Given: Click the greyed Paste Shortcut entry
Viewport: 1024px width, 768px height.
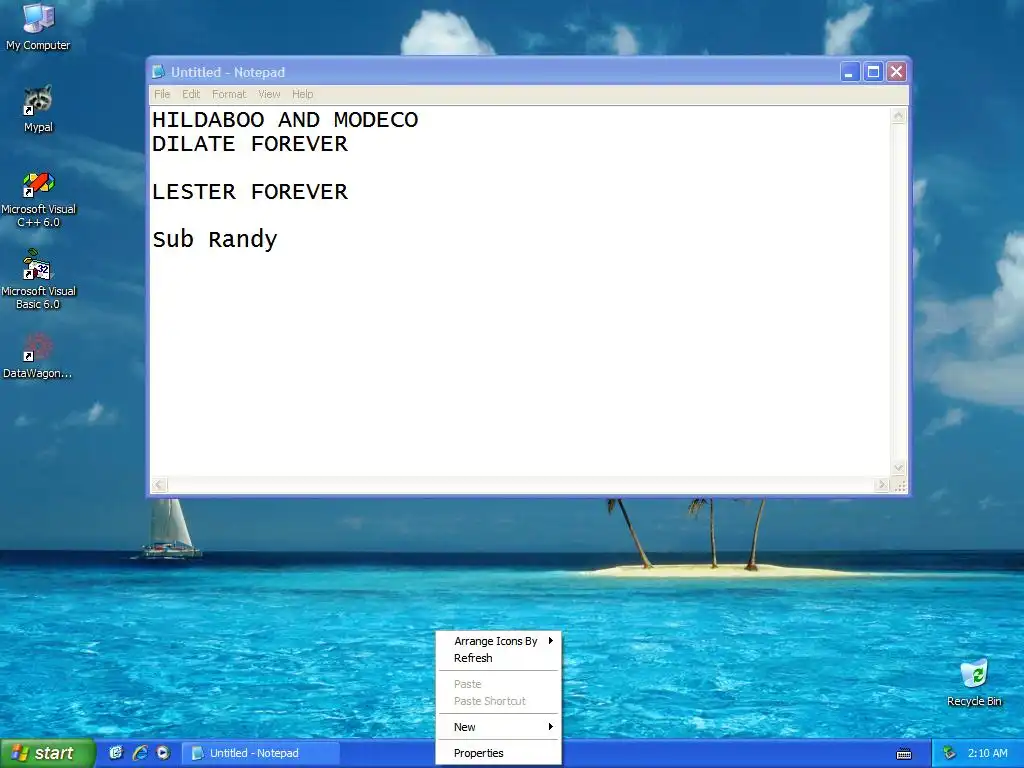Looking at the screenshot, I should tap(498, 701).
